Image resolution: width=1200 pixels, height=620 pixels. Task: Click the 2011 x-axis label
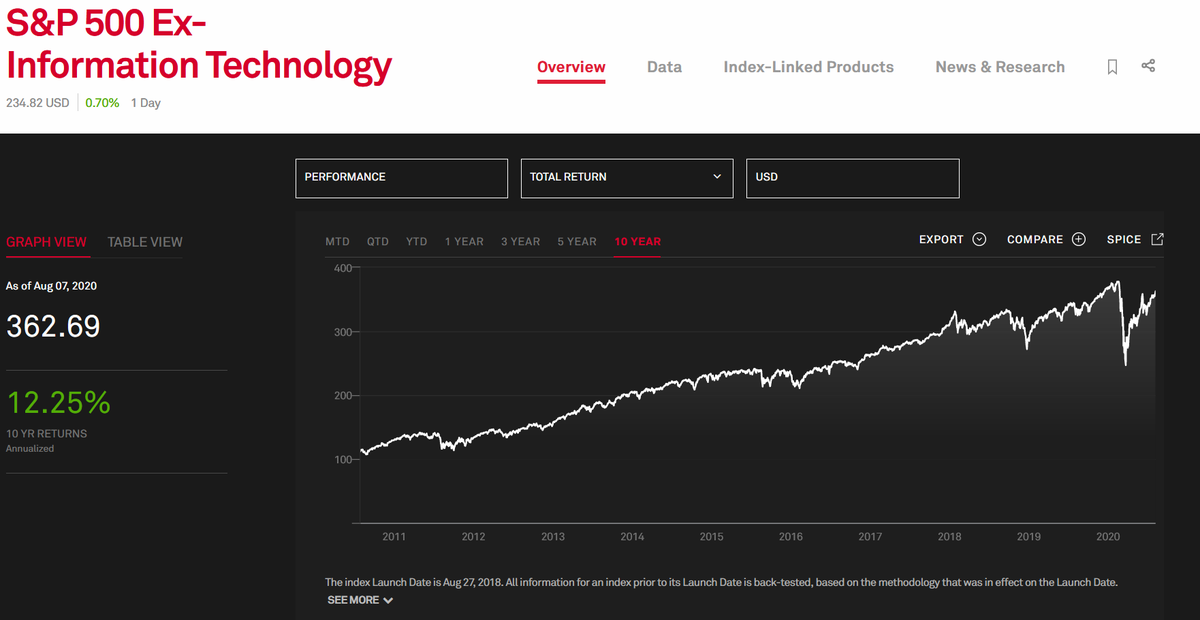(x=394, y=537)
